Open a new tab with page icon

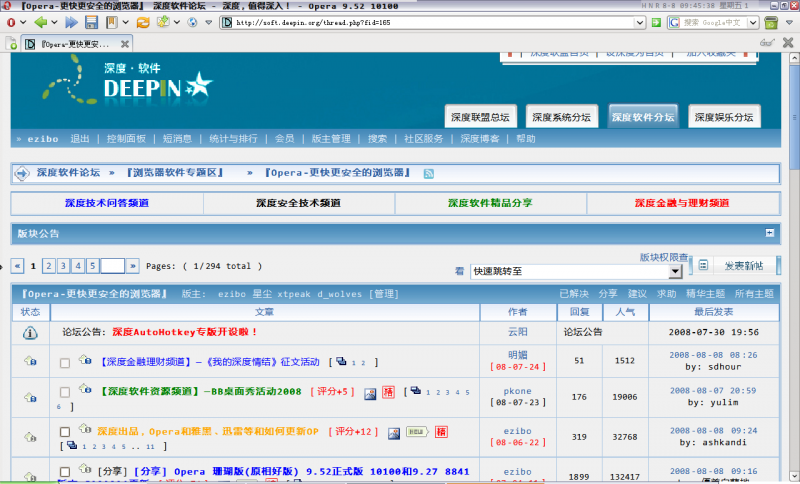click(11, 44)
